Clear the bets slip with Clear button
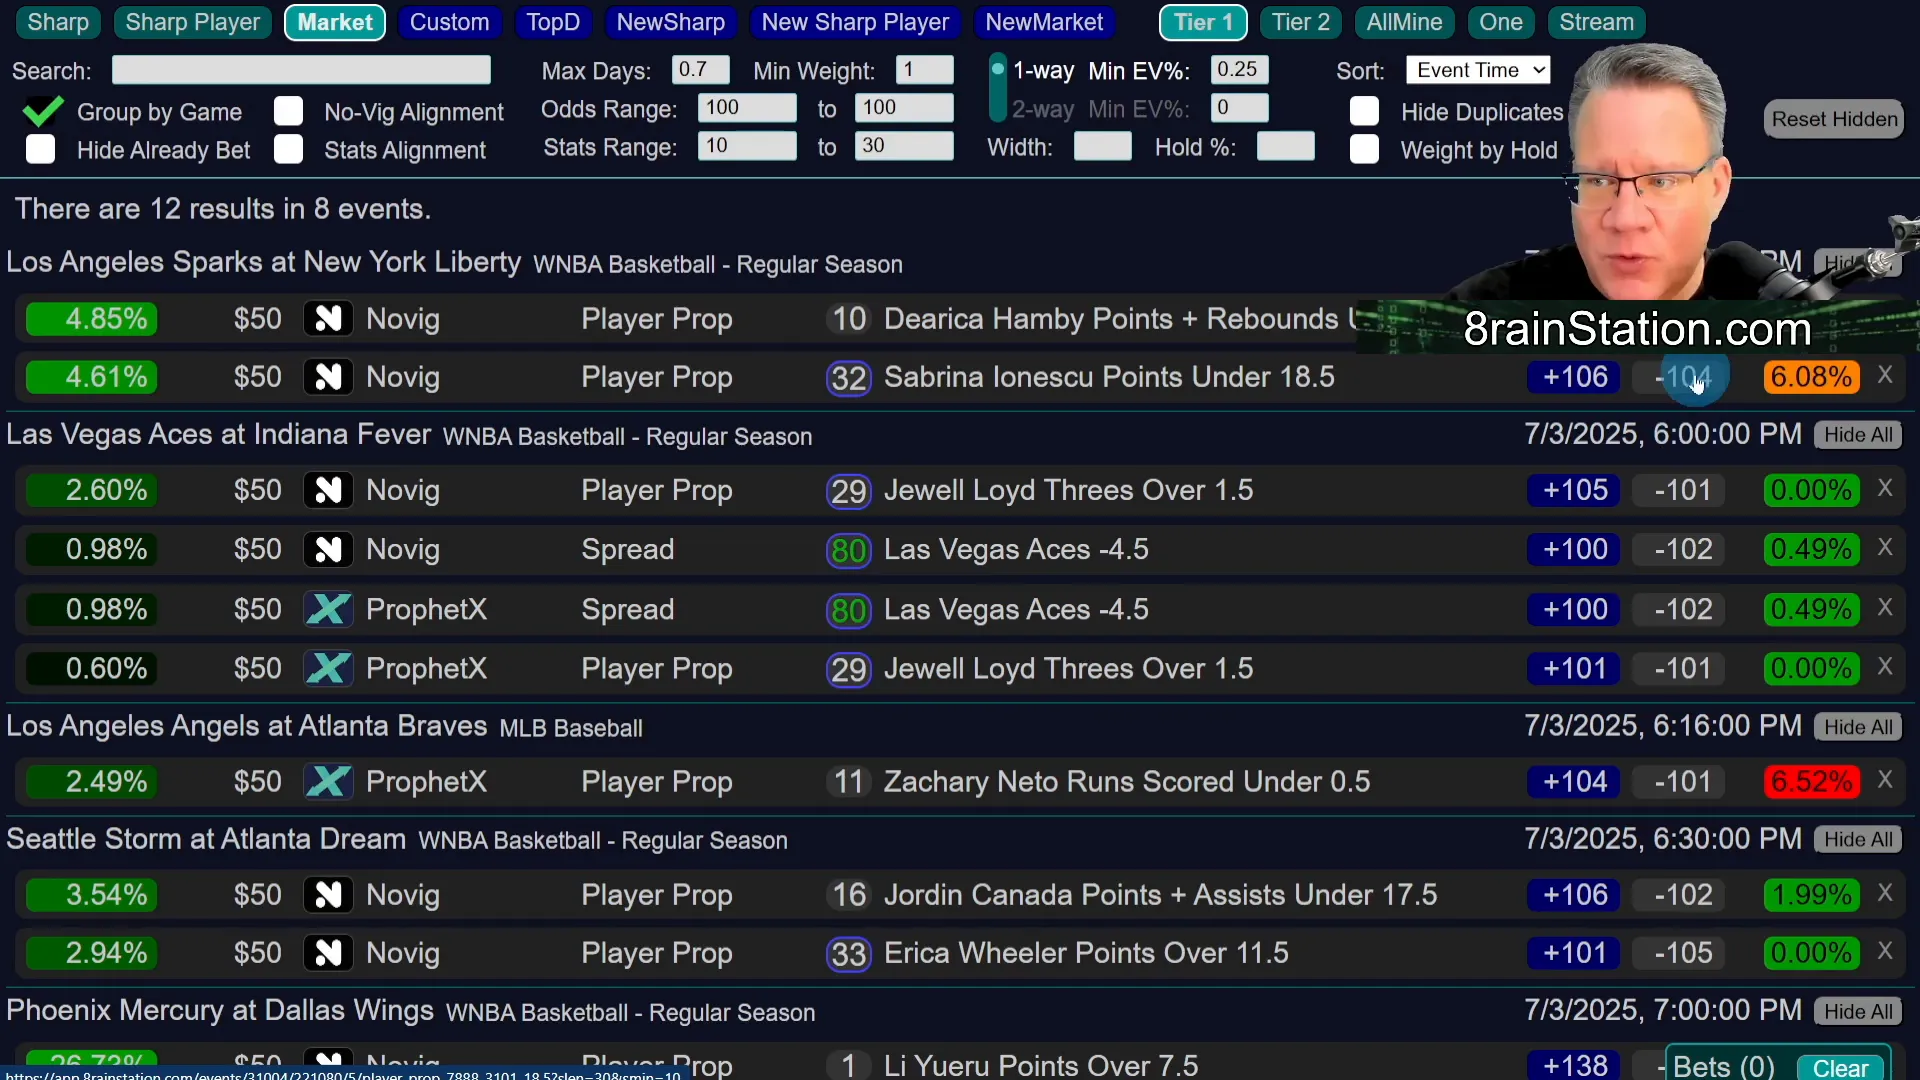 [x=1839, y=1067]
